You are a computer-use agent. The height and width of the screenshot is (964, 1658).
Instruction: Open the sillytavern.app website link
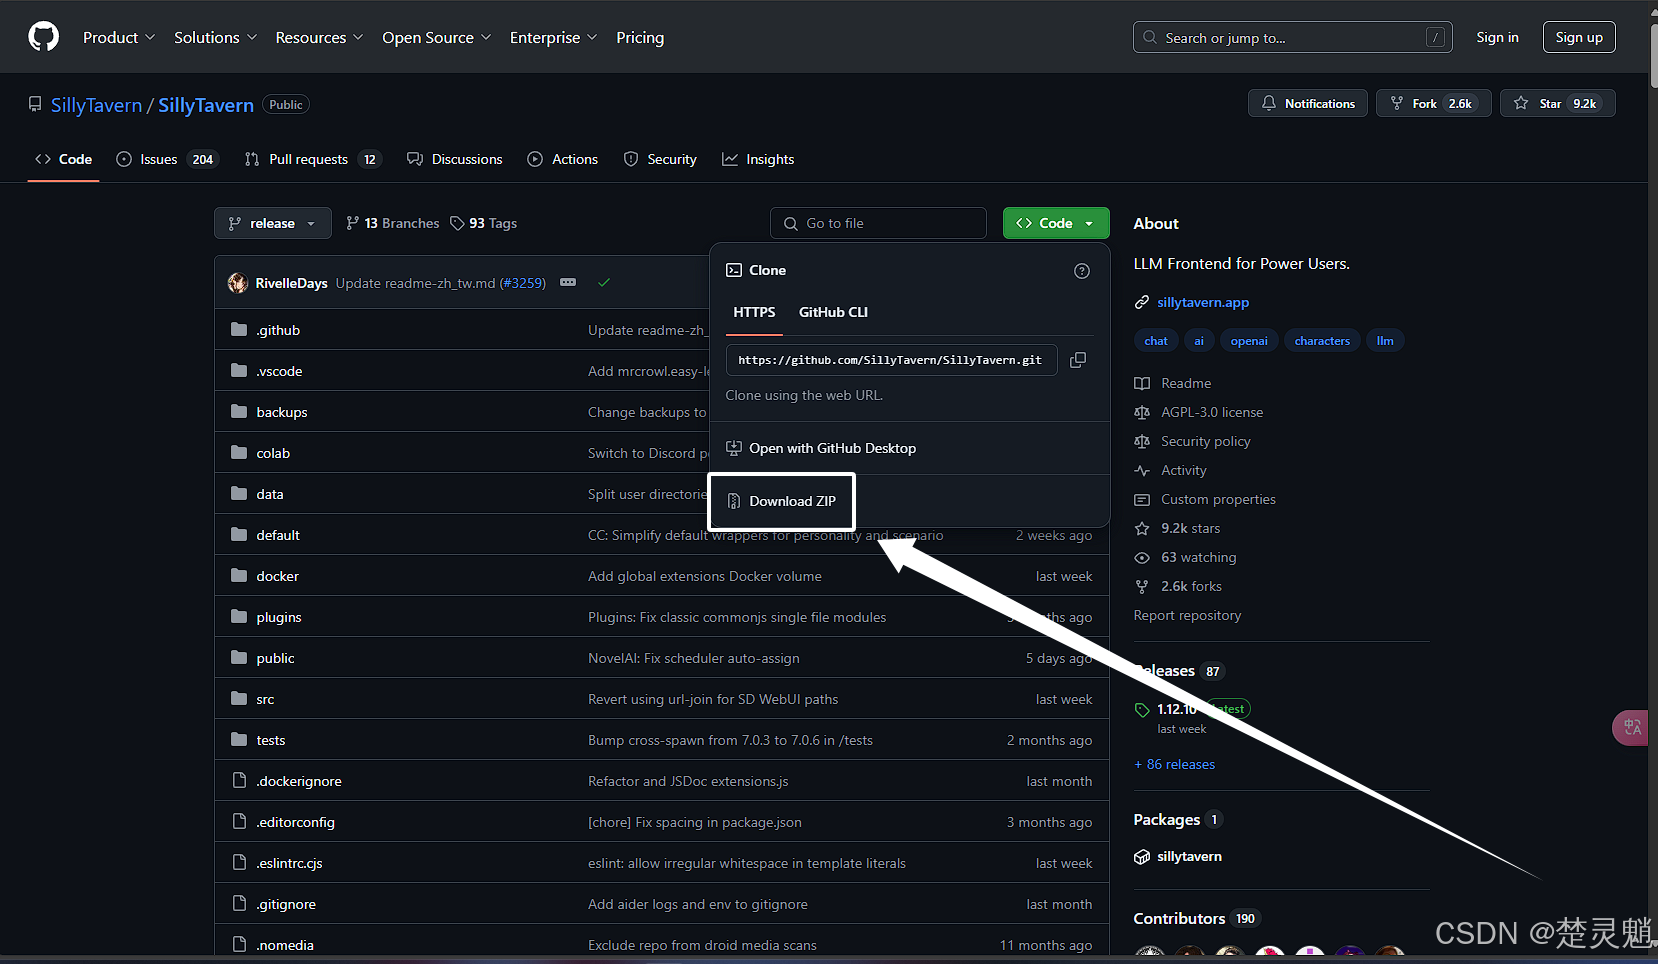pyautogui.click(x=1203, y=302)
